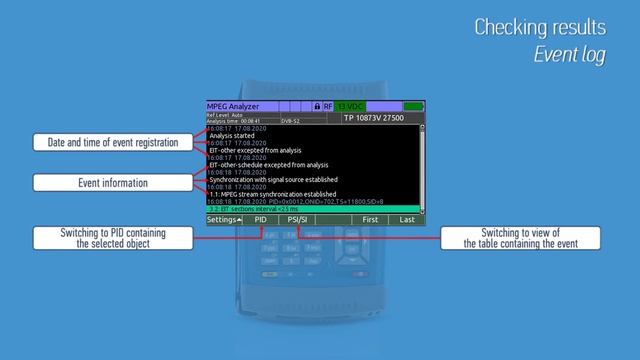Open the PSI/SI table view
Image resolution: width=640 pixels, height=360 pixels.
point(297,220)
